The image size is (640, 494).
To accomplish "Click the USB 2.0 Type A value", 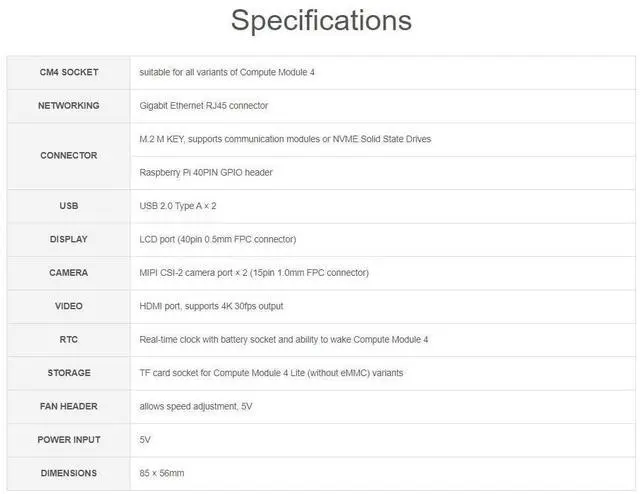I will tap(178, 206).
